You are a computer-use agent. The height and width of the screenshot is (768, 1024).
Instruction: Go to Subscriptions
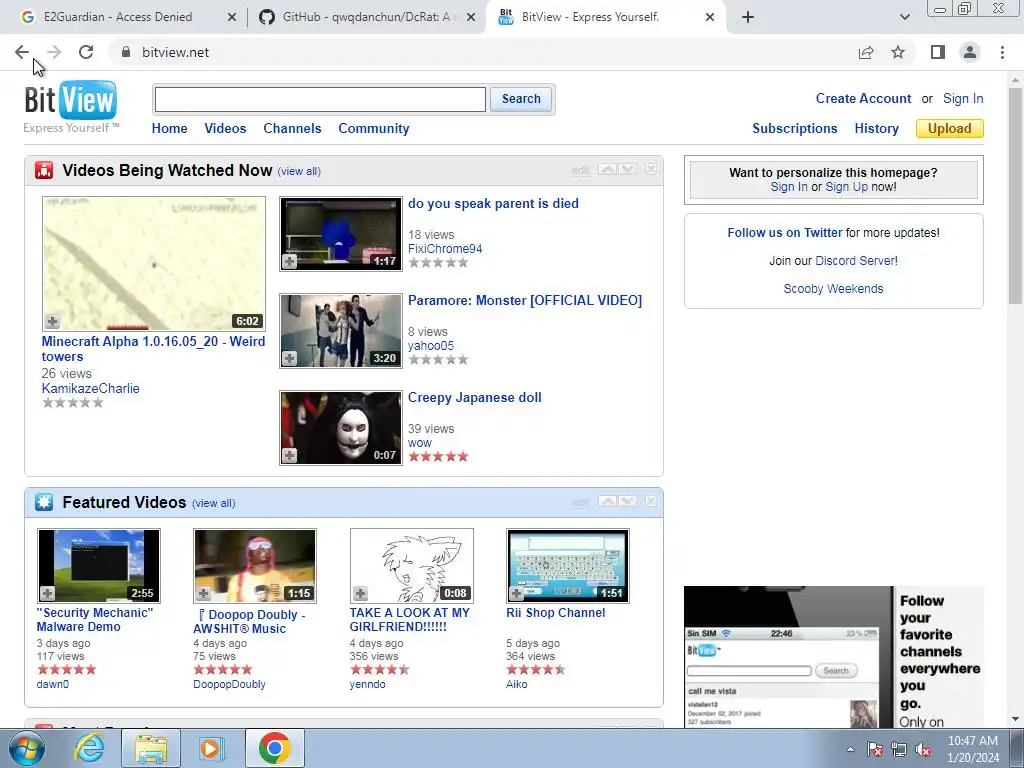point(795,129)
